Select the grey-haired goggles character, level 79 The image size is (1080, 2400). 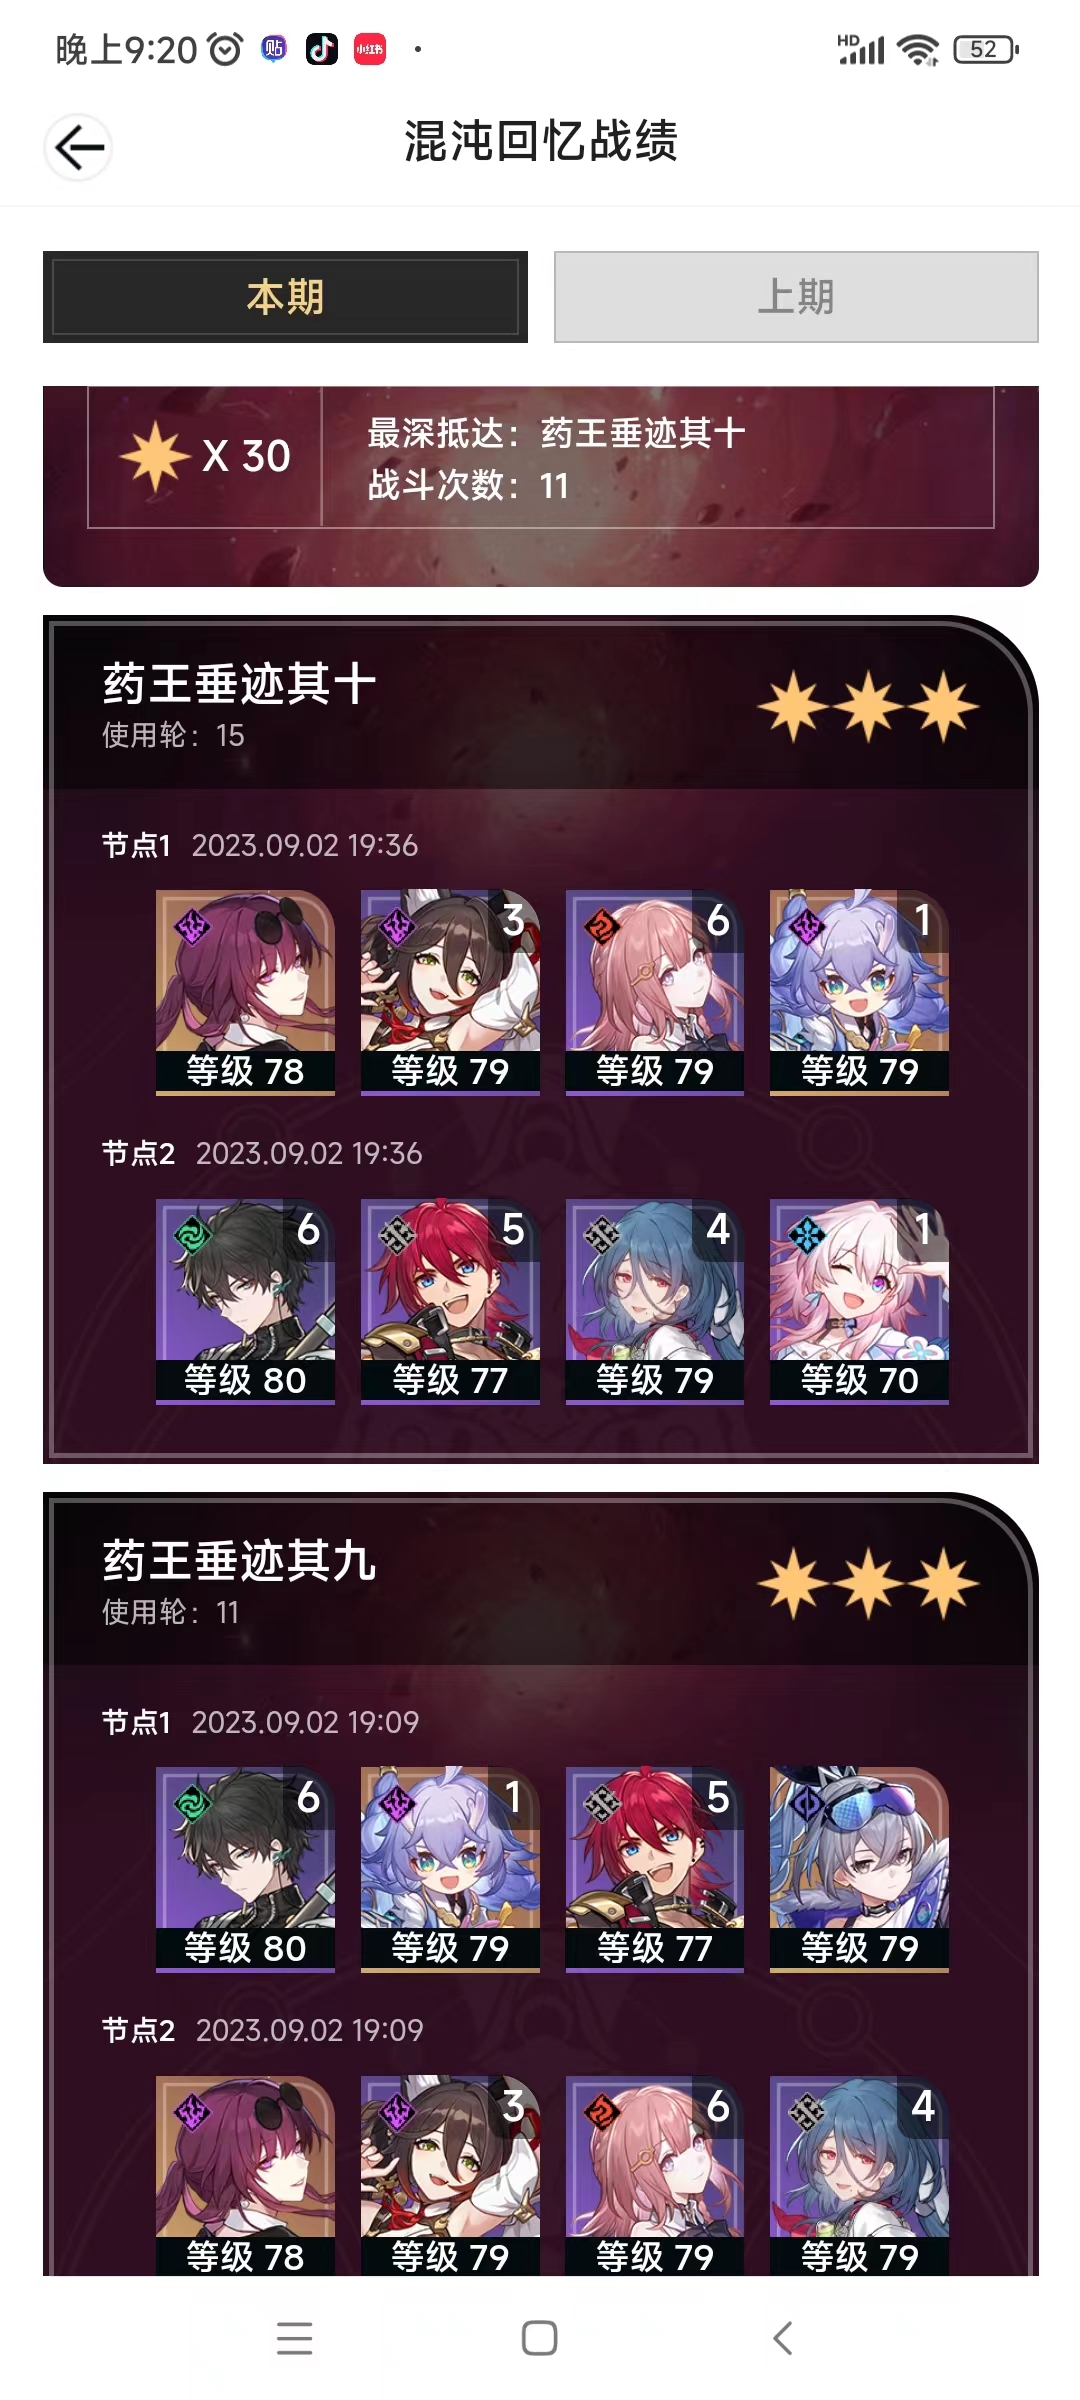coord(859,1869)
